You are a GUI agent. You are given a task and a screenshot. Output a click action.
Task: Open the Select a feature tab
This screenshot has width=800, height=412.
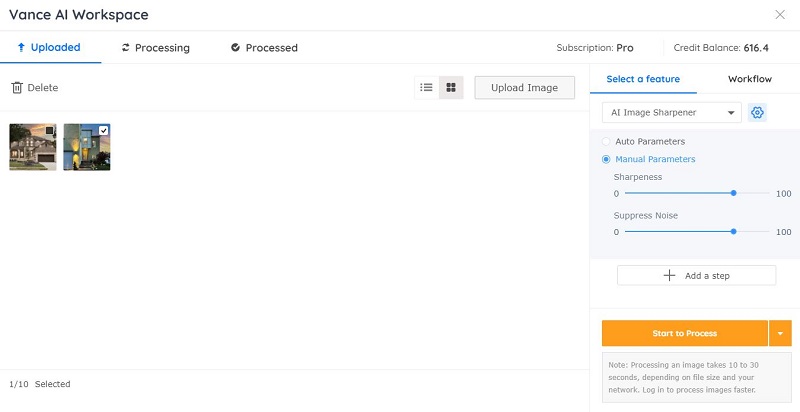coord(643,79)
